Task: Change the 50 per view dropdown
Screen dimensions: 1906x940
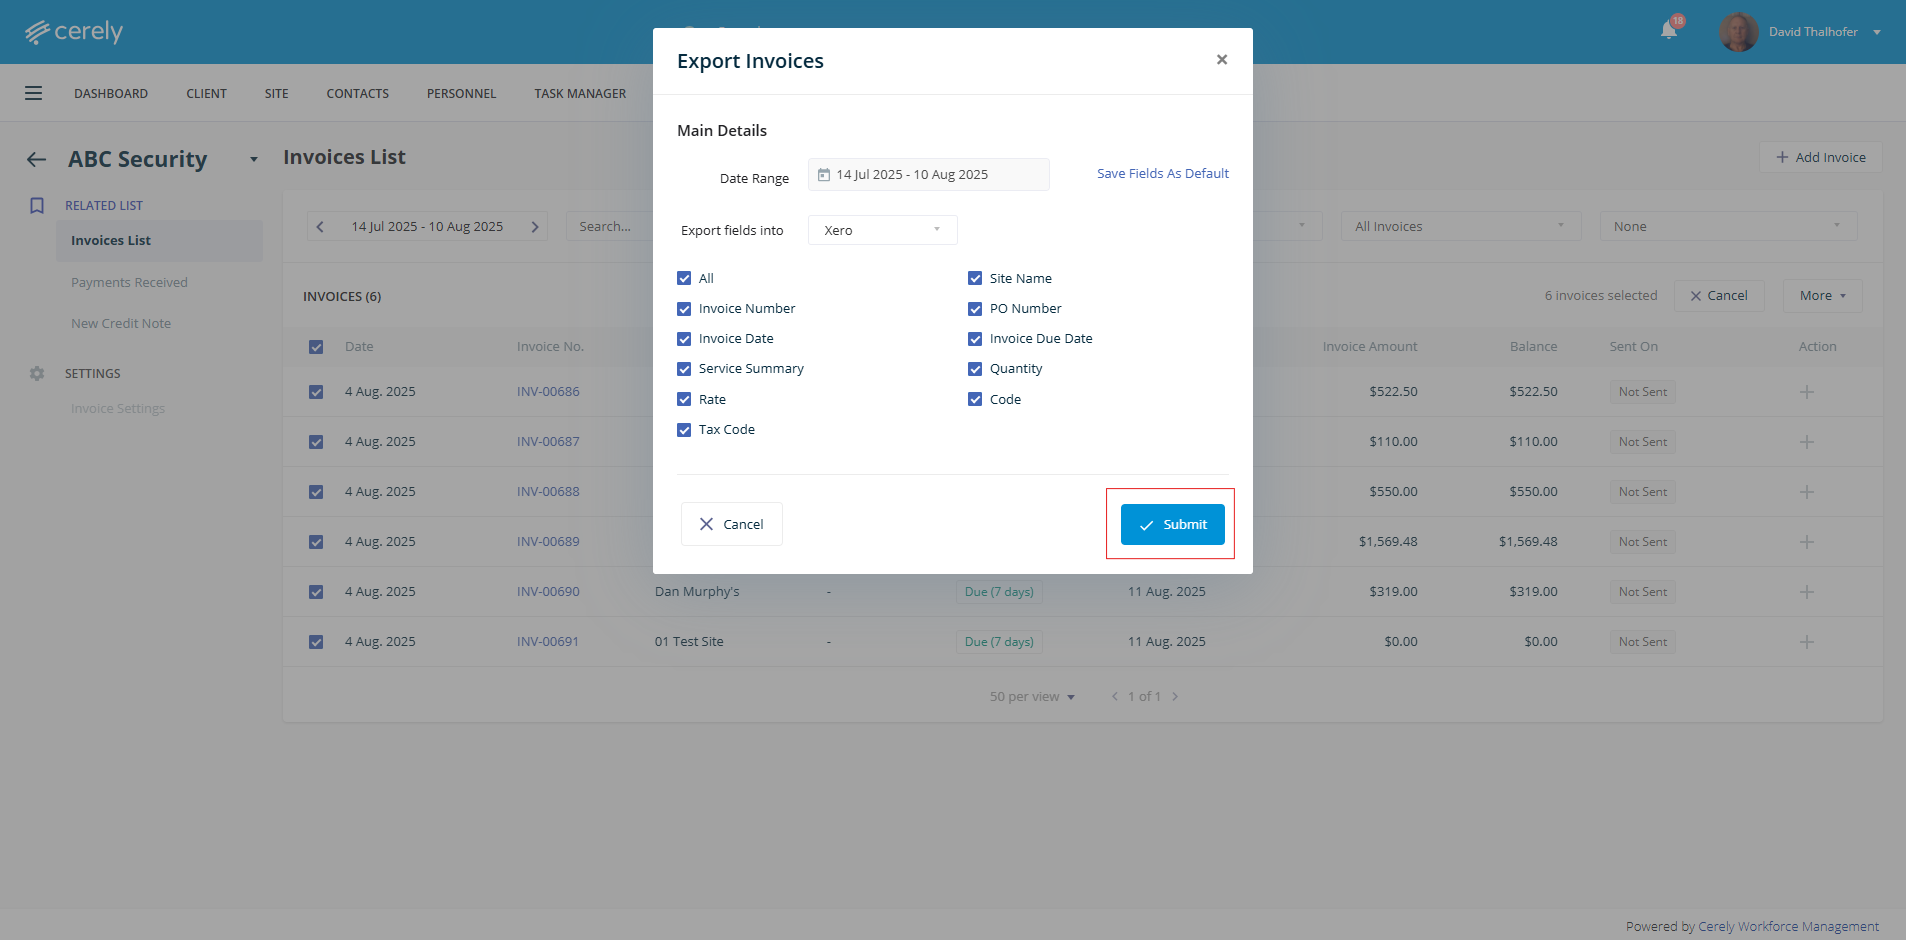Action: click(x=1032, y=697)
